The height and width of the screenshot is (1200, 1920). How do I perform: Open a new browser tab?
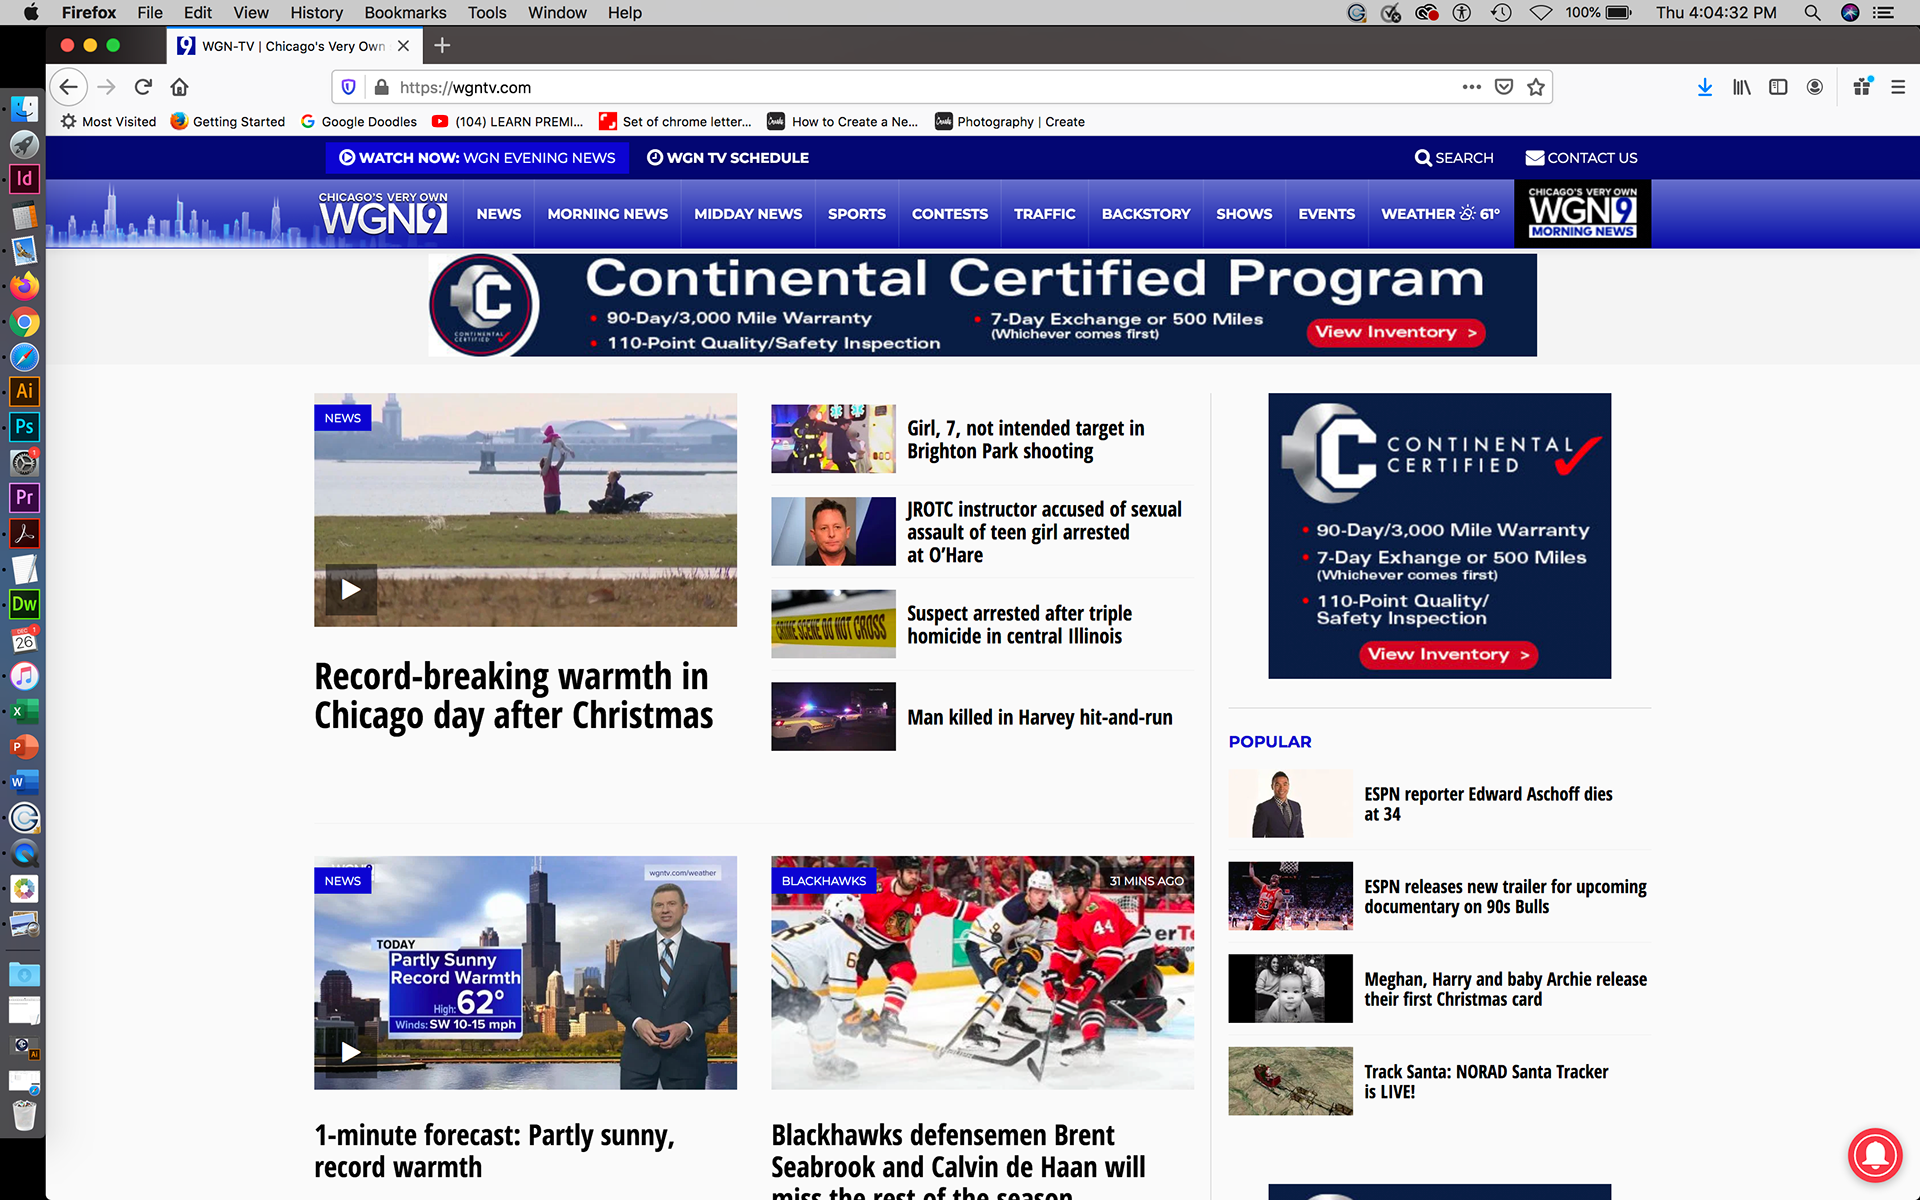(442, 45)
